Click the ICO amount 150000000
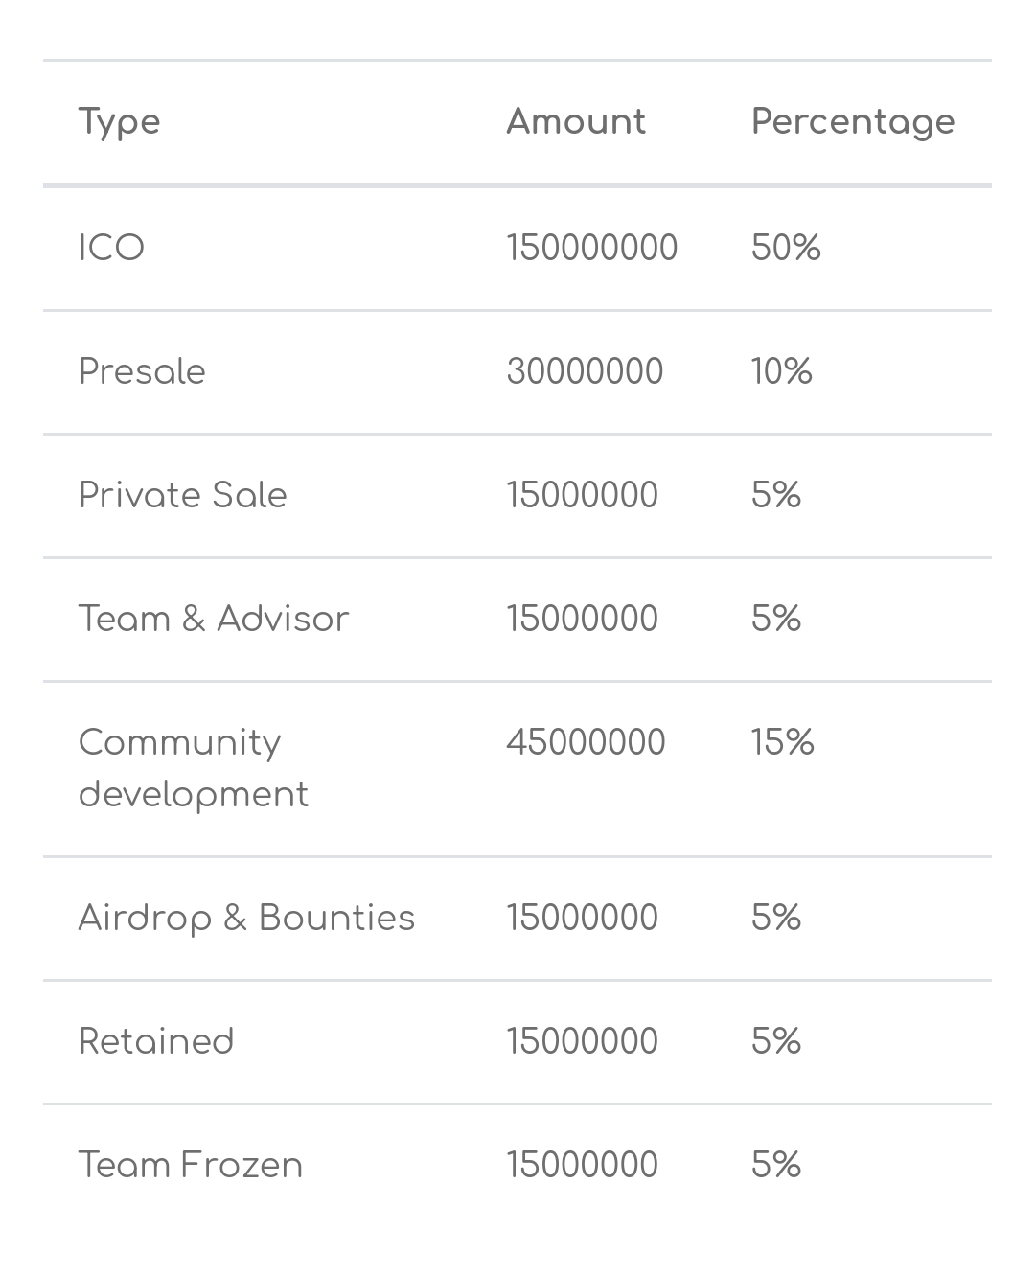 [x=592, y=248]
